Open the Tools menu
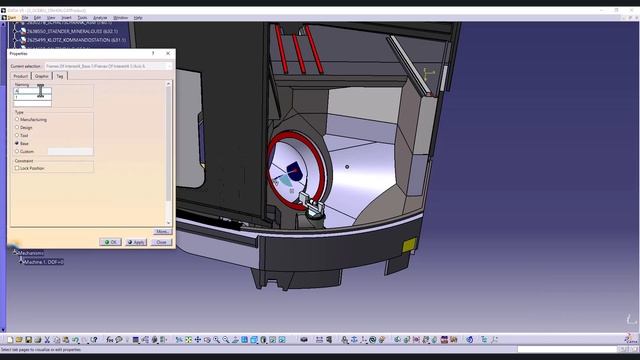 [x=82, y=18]
